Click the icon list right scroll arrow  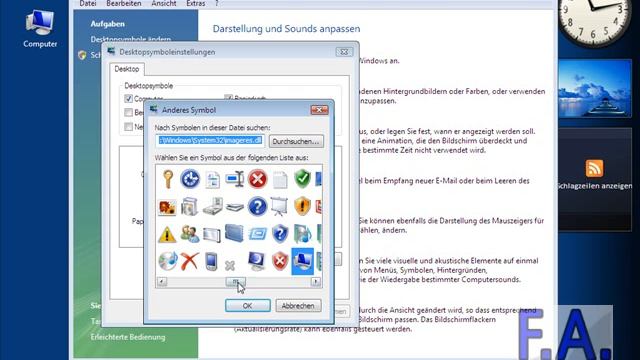point(316,282)
